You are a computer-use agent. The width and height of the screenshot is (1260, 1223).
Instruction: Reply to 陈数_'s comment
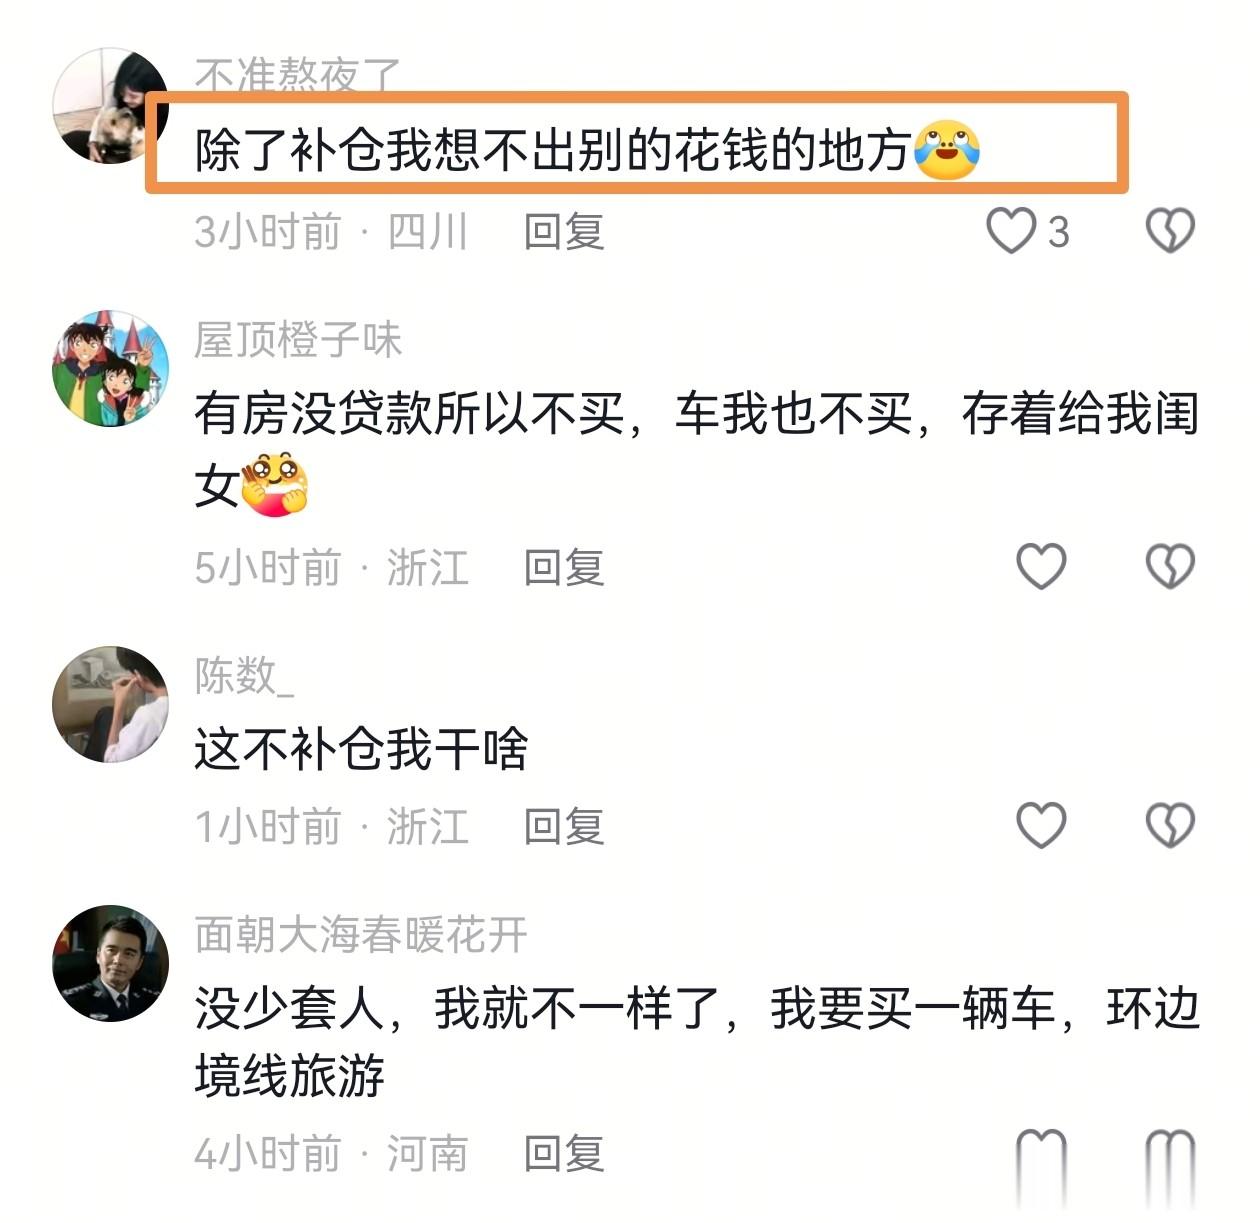click(x=565, y=827)
